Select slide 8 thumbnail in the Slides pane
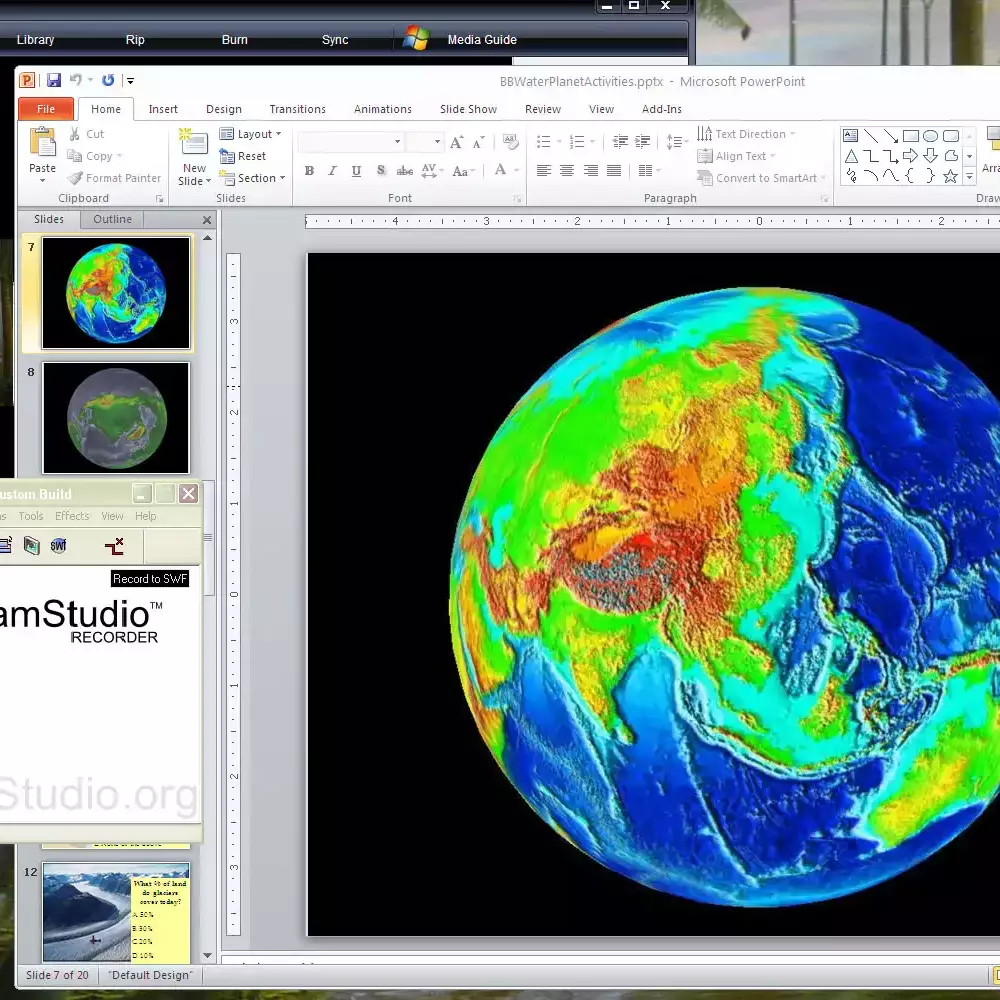 point(115,419)
